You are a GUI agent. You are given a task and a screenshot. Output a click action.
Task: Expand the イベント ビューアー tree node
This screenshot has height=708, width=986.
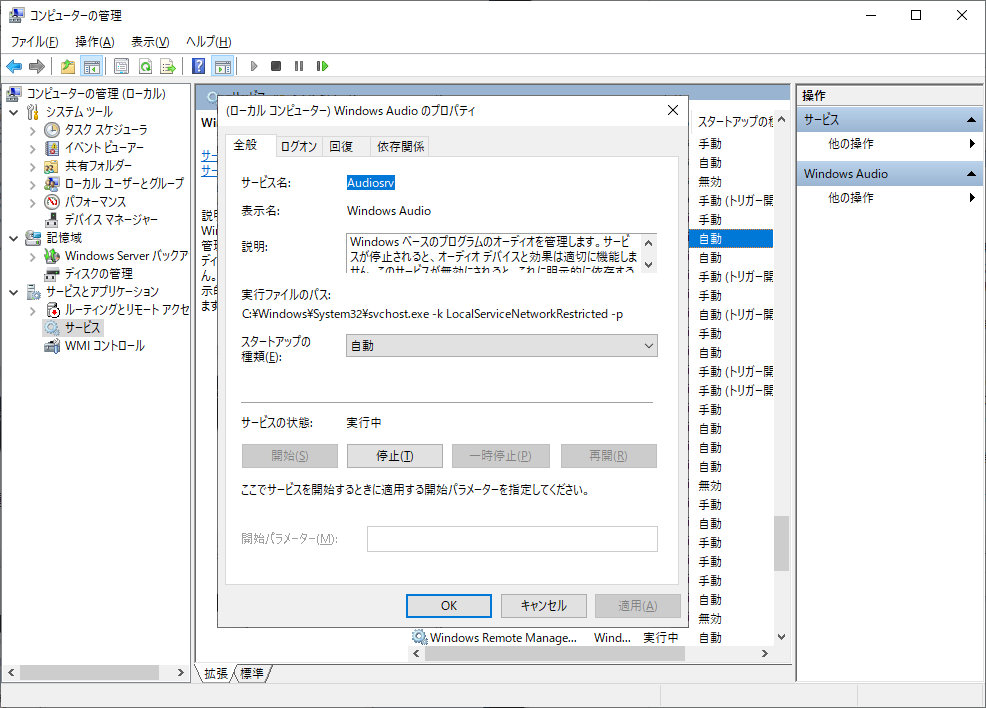[33, 148]
